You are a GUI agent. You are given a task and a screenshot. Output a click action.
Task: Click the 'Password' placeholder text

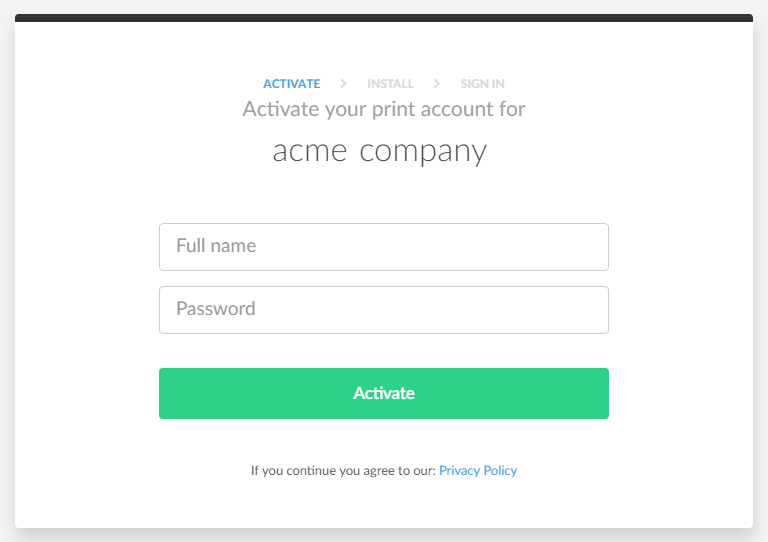(216, 309)
